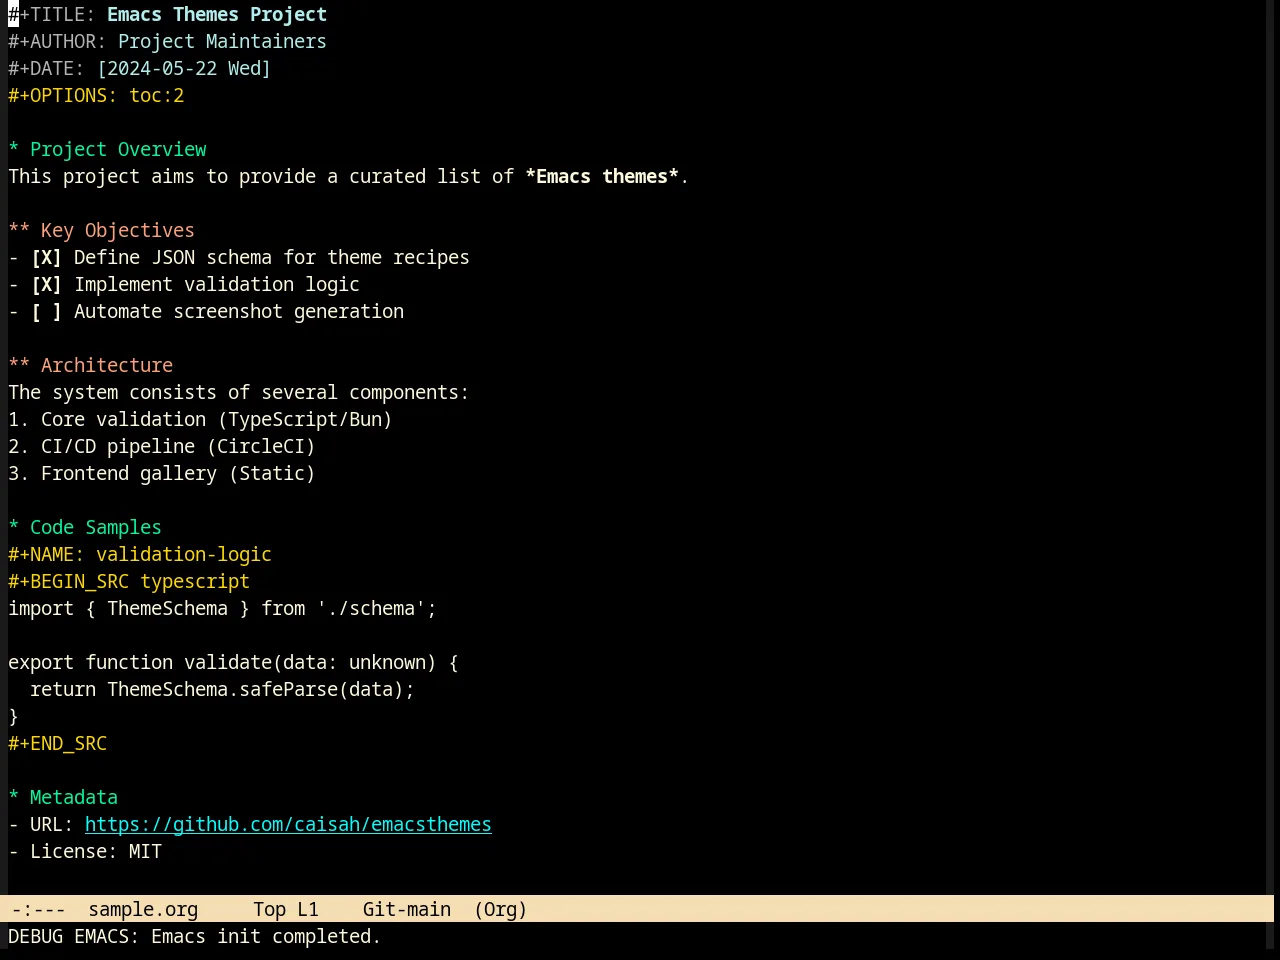Click the 'import { ThemeSchema }' code line

[223, 608]
